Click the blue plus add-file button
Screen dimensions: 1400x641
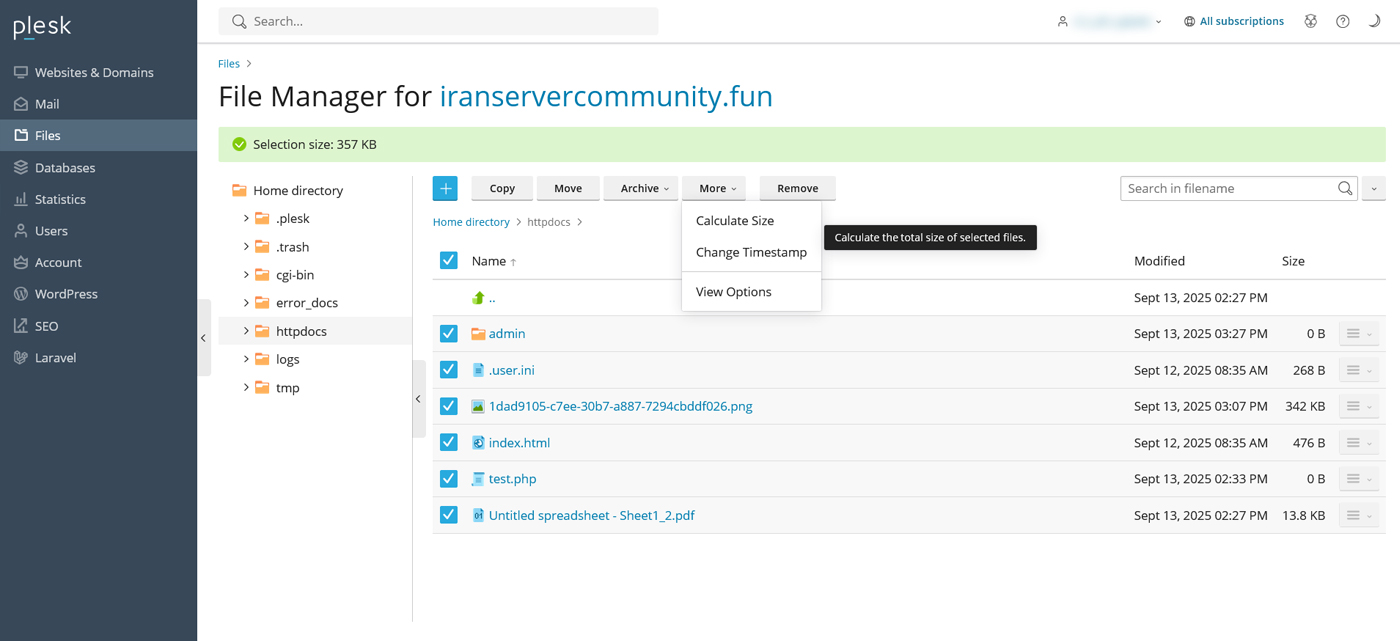[445, 188]
